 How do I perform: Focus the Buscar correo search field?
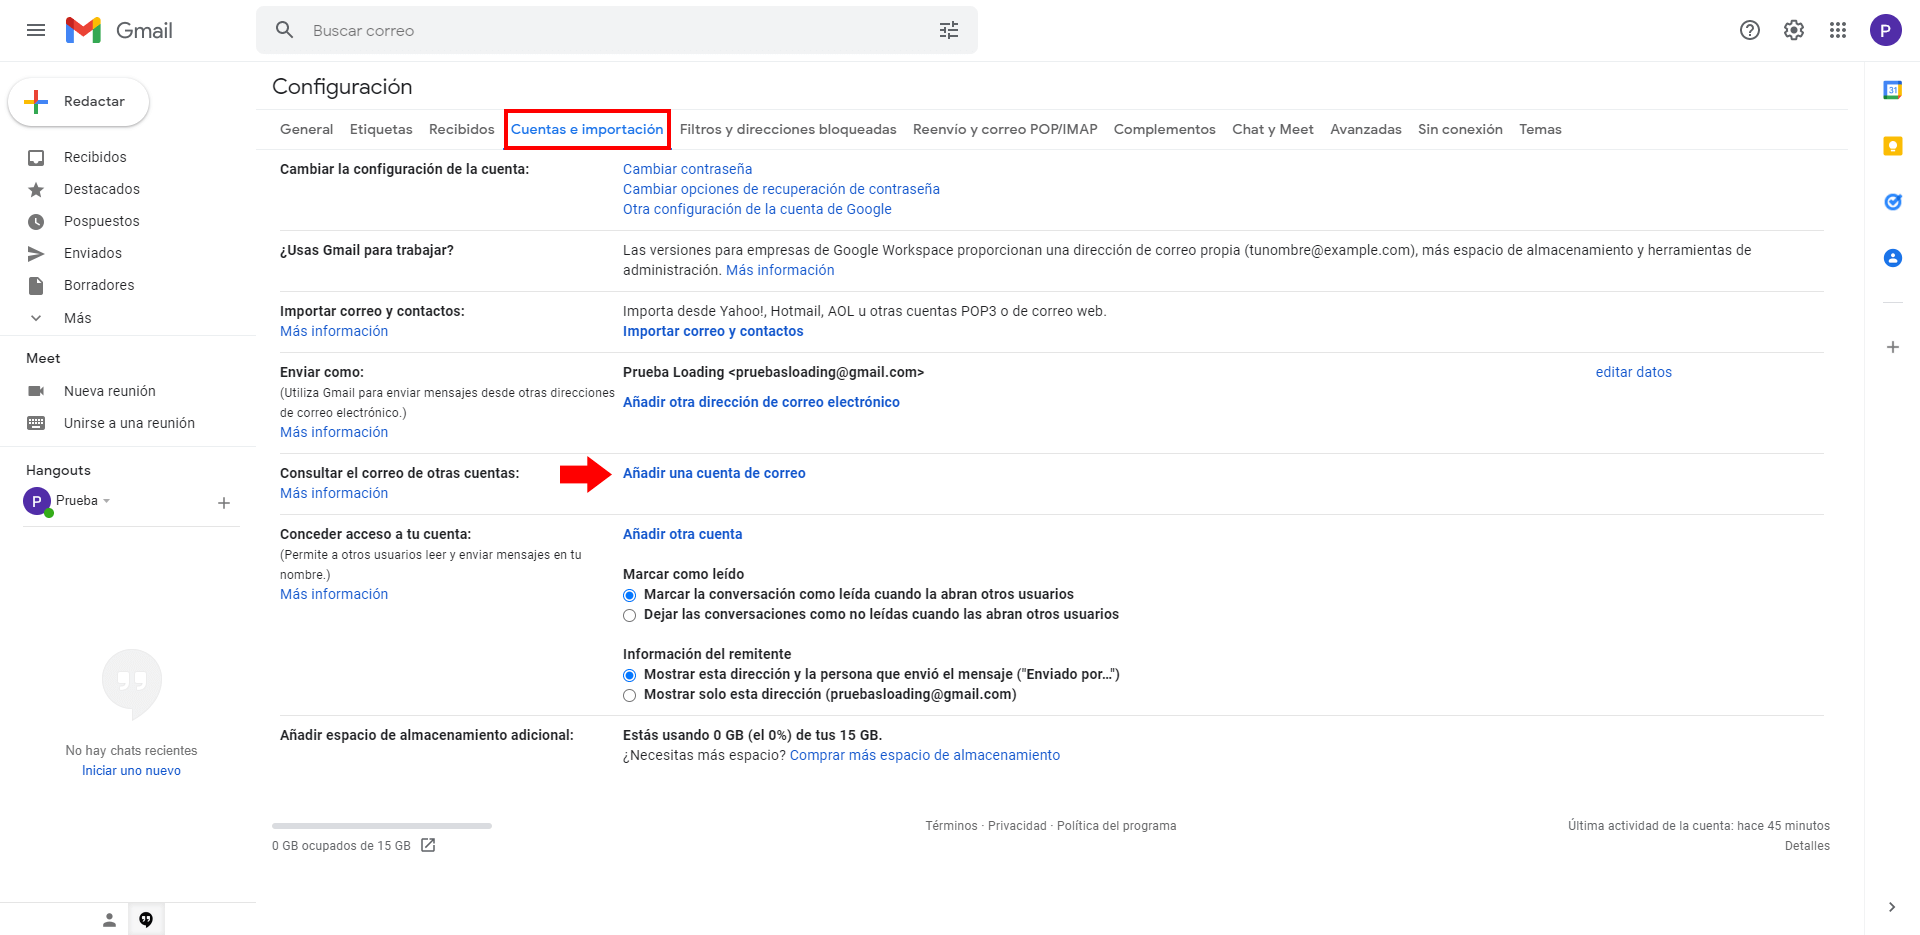pos(616,30)
